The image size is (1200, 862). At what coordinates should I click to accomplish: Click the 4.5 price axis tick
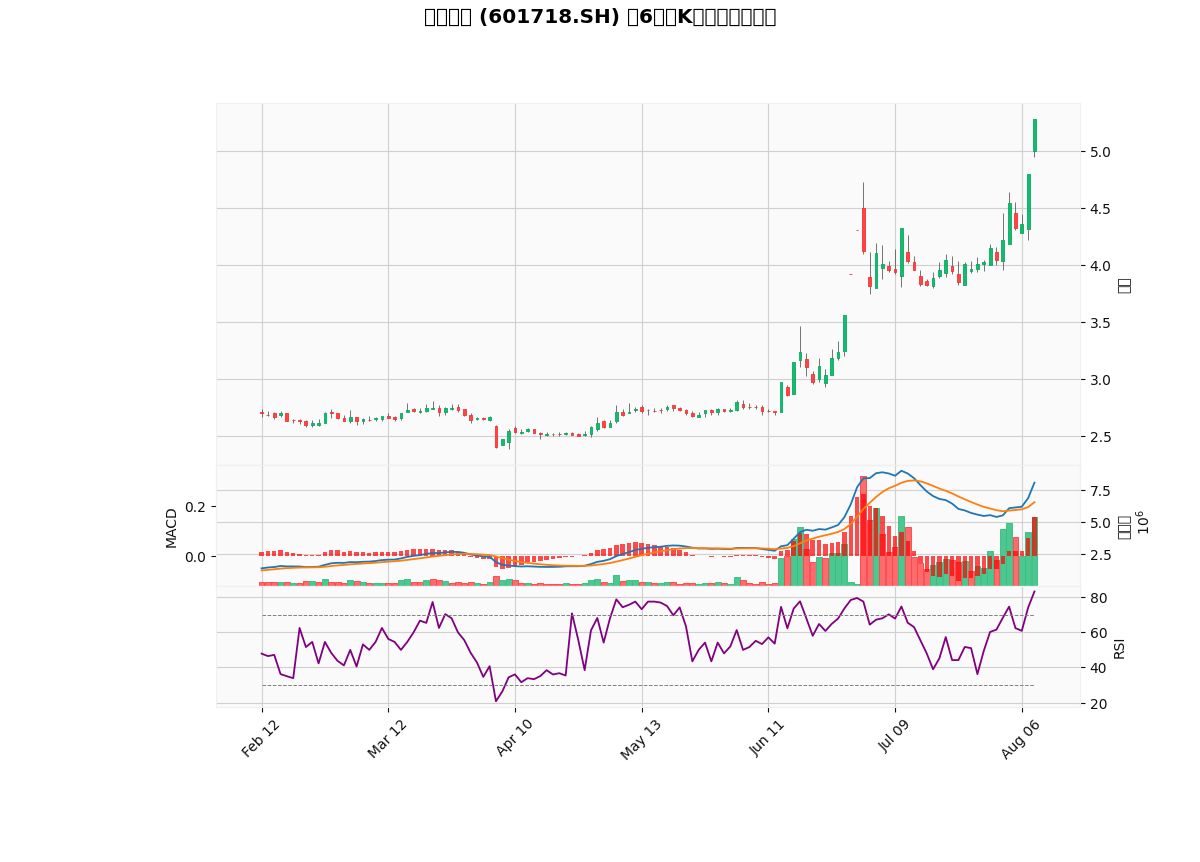1099,209
